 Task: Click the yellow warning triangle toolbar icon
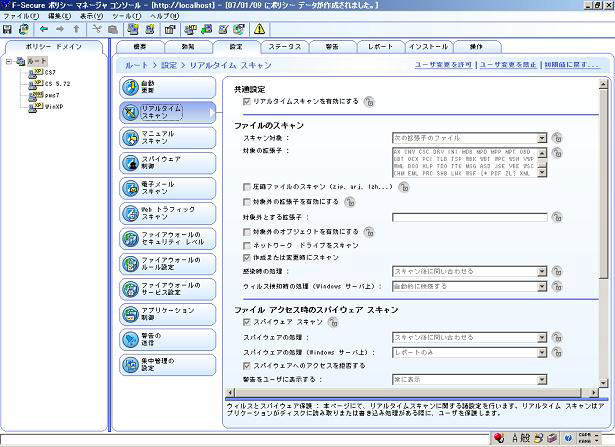(259, 29)
